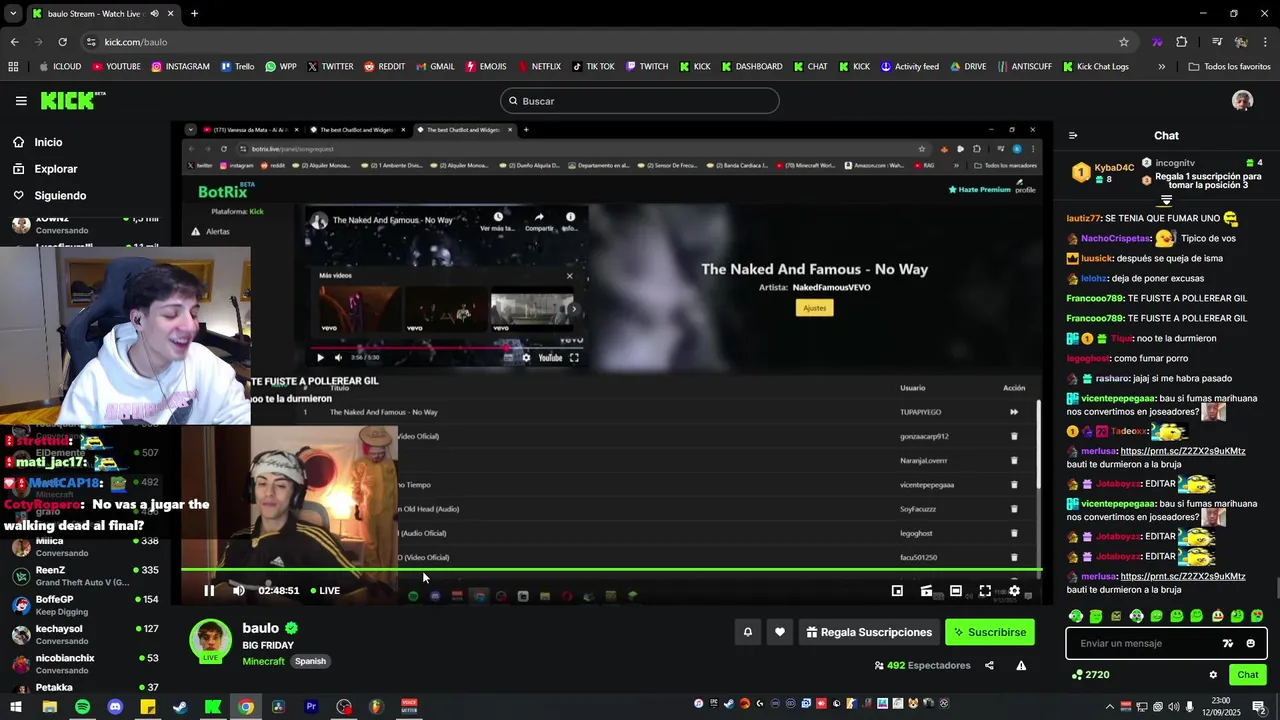
Task: Pause the live stream video
Action: 209,590
